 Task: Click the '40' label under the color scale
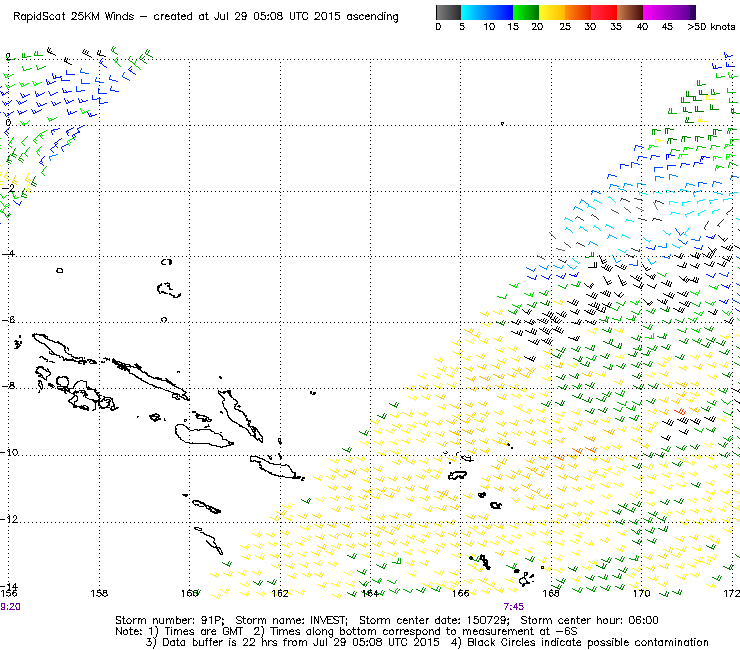pyautogui.click(x=642, y=27)
